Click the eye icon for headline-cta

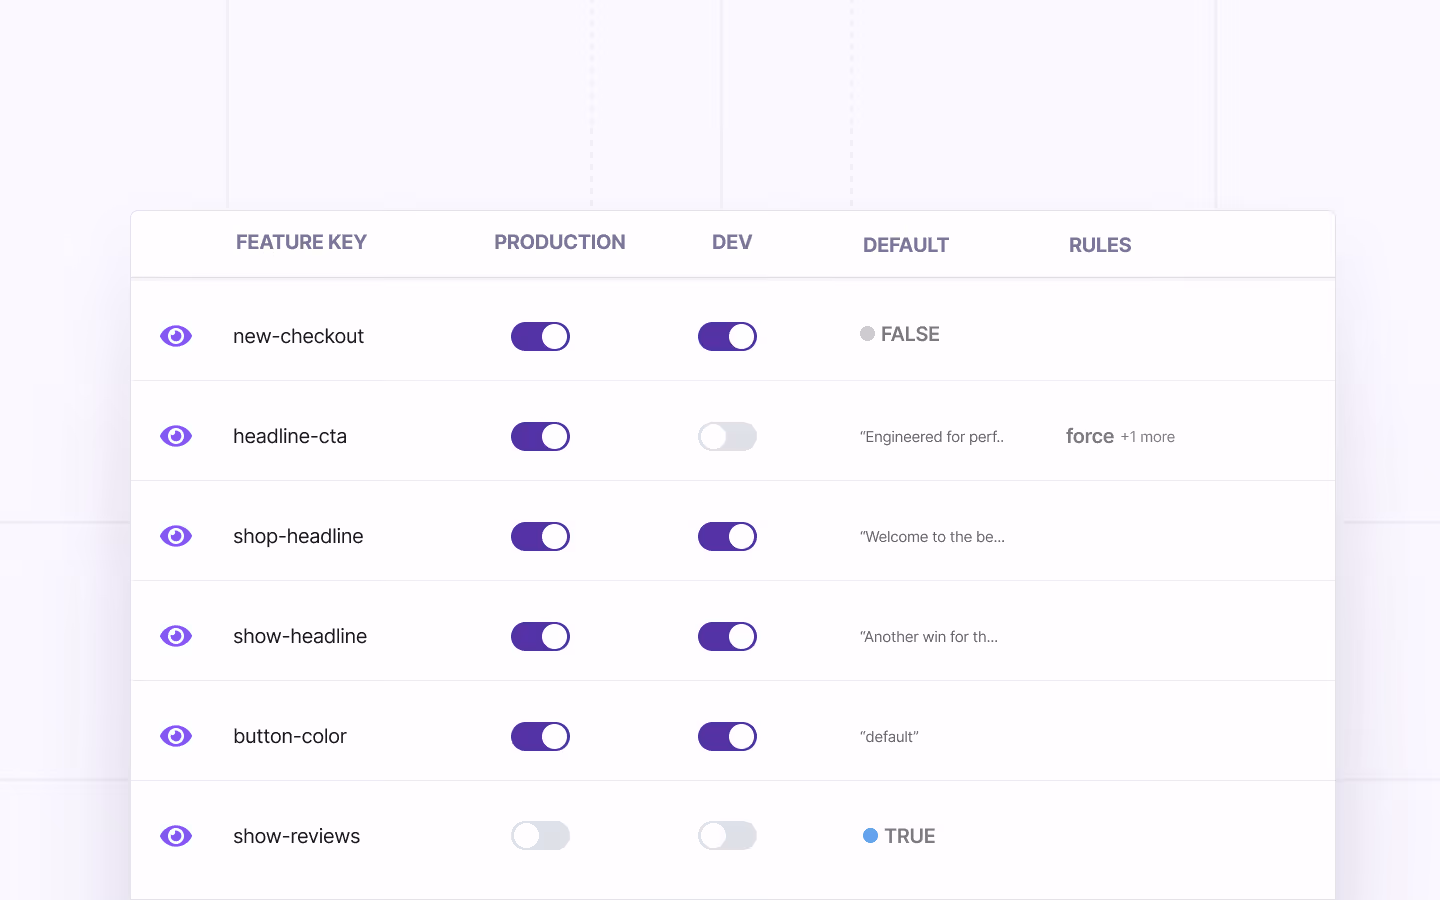[176, 436]
